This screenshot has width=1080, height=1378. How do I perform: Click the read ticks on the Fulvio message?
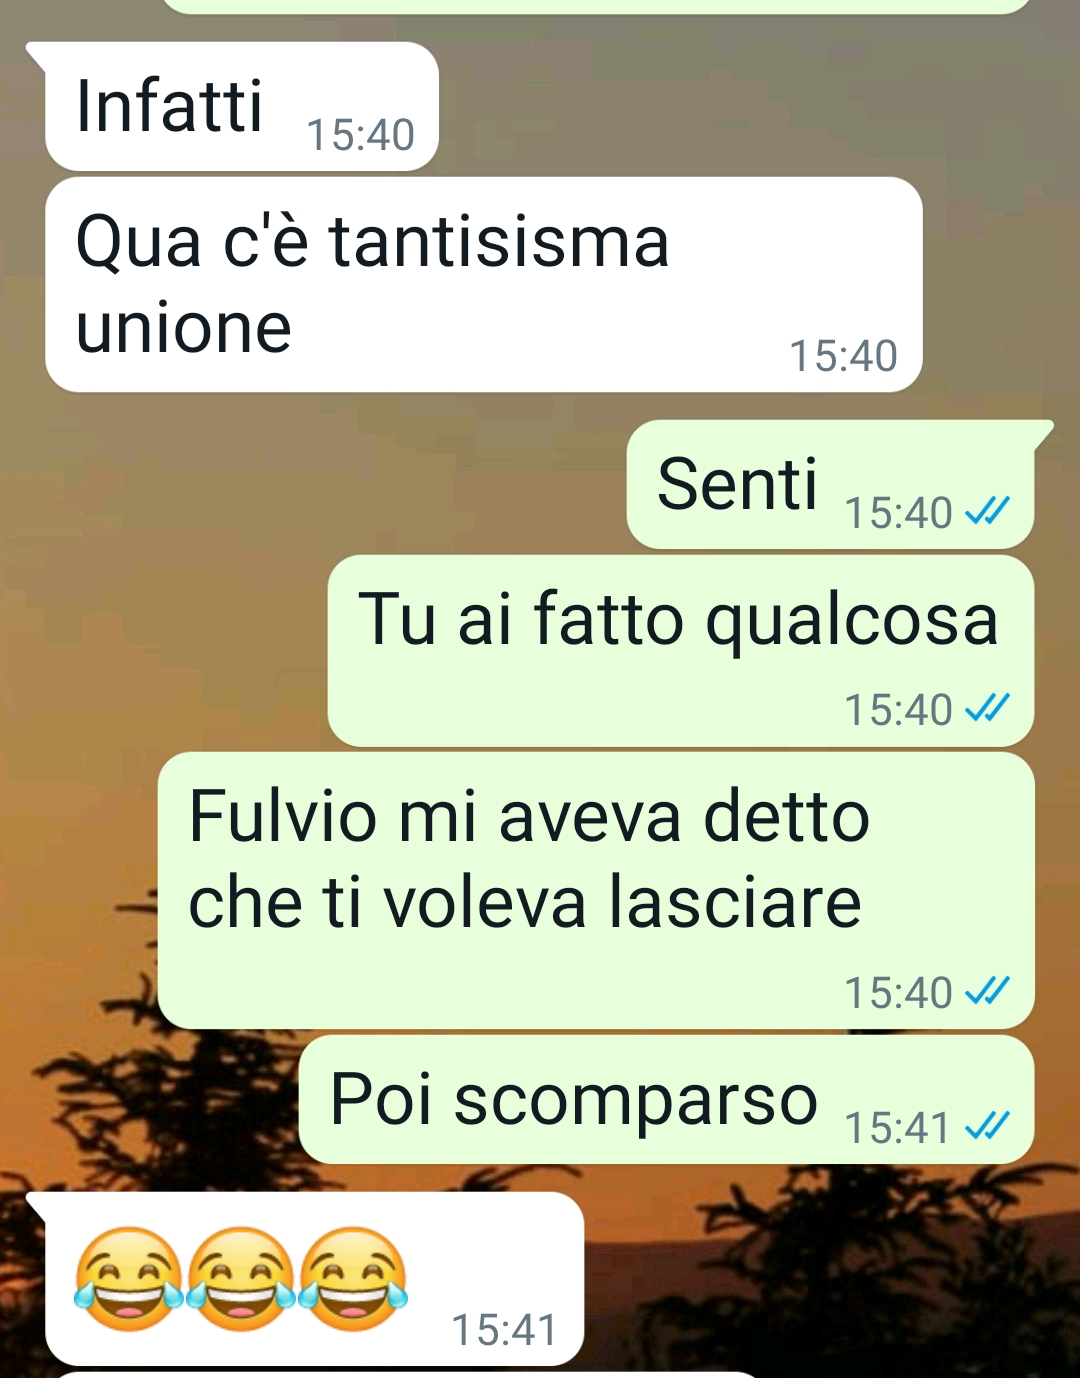click(987, 992)
